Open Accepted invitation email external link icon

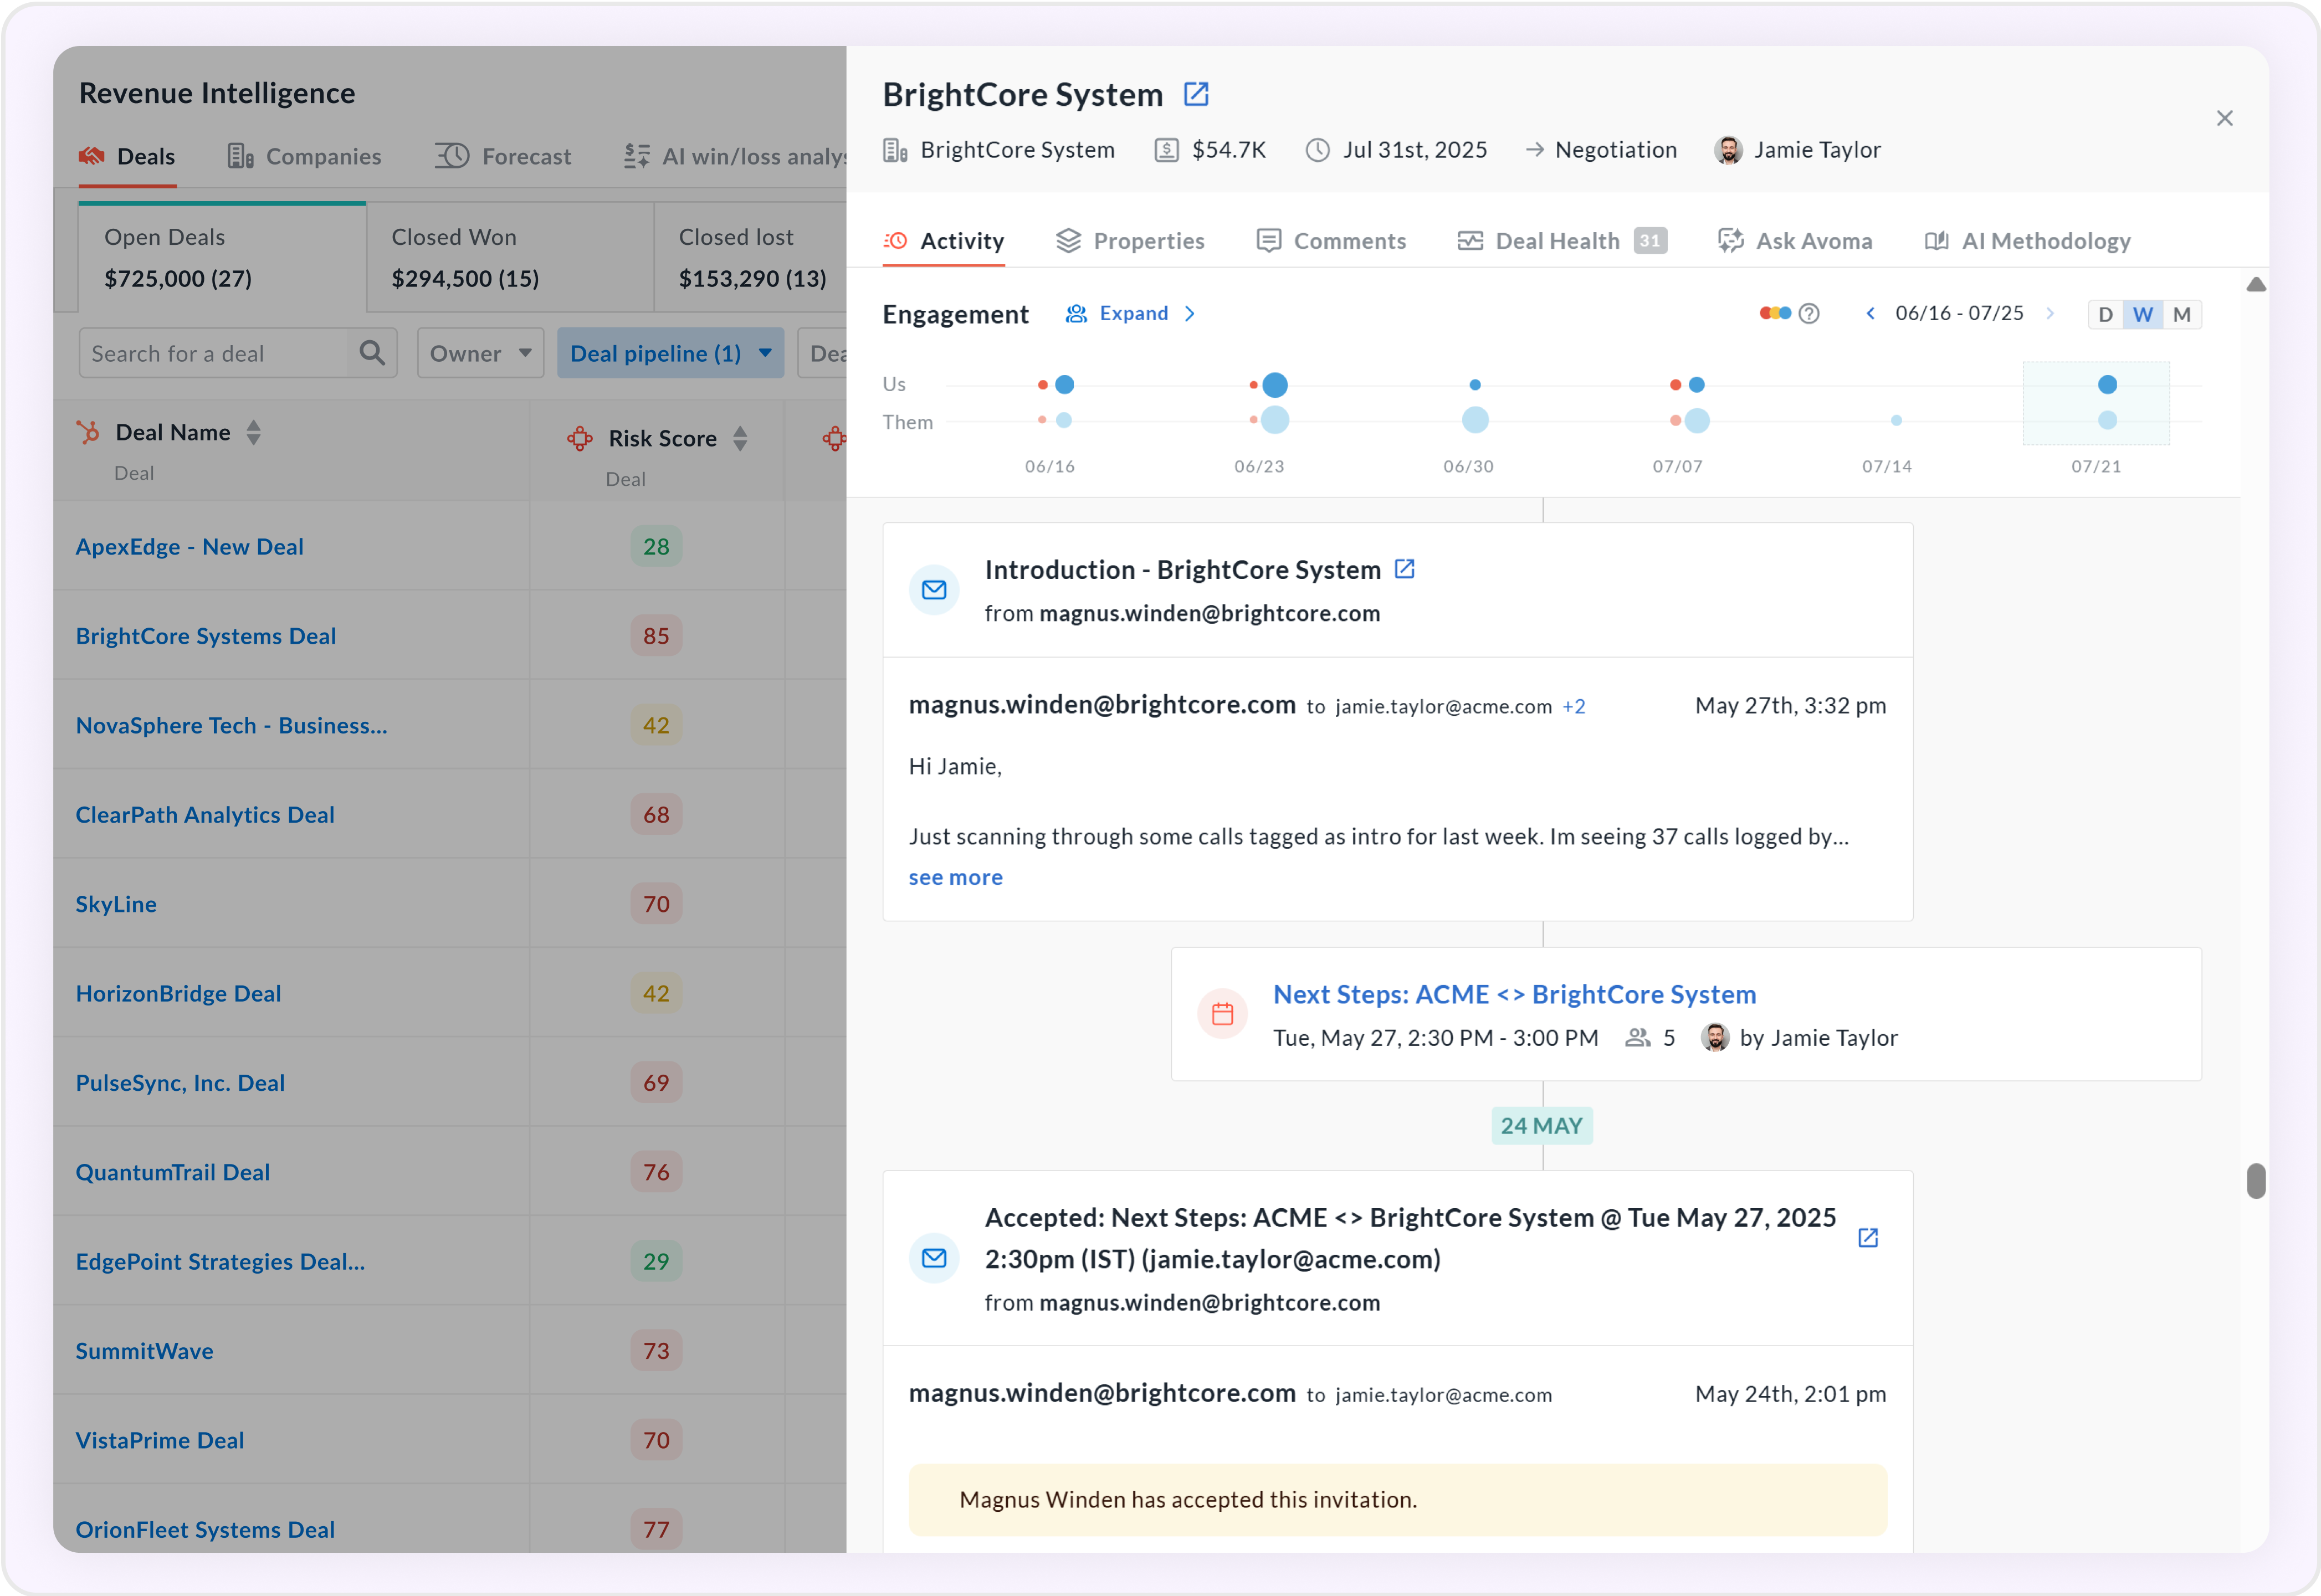[x=1867, y=1238]
